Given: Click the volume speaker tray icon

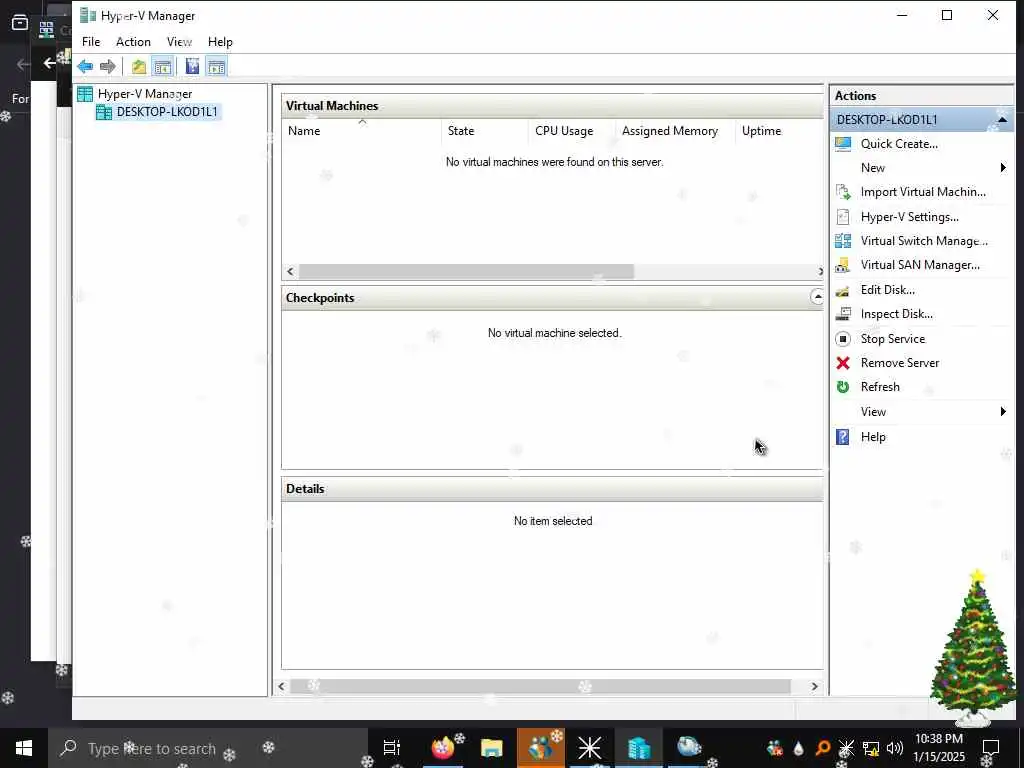Looking at the screenshot, I should (895, 748).
